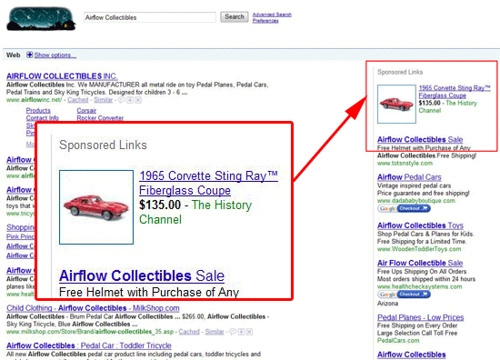Image resolution: width=500 pixels, height=360 pixels.
Task: Click the www.totsnstyle.com ad URL
Action: click(405, 163)
